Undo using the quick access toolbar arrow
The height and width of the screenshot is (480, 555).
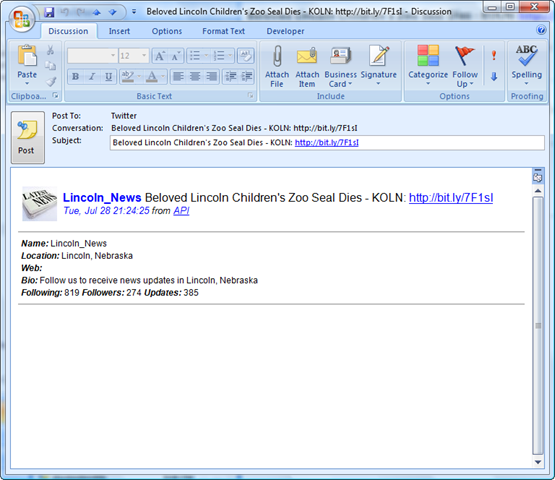point(64,12)
